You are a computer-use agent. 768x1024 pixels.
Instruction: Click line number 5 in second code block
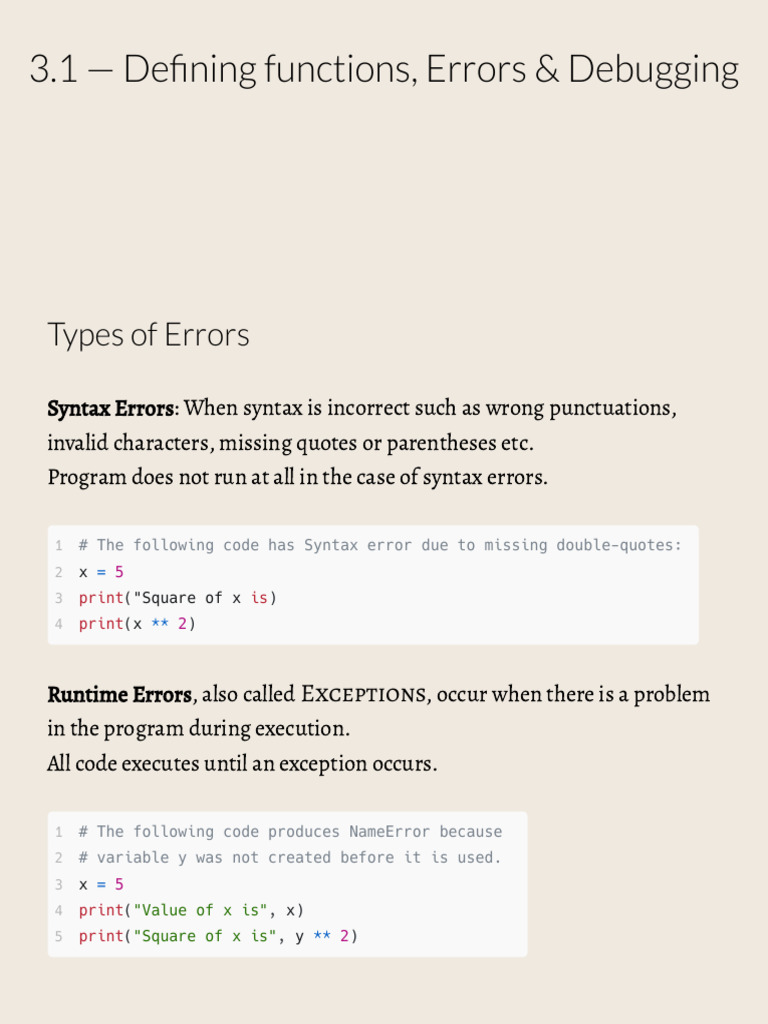click(59, 936)
